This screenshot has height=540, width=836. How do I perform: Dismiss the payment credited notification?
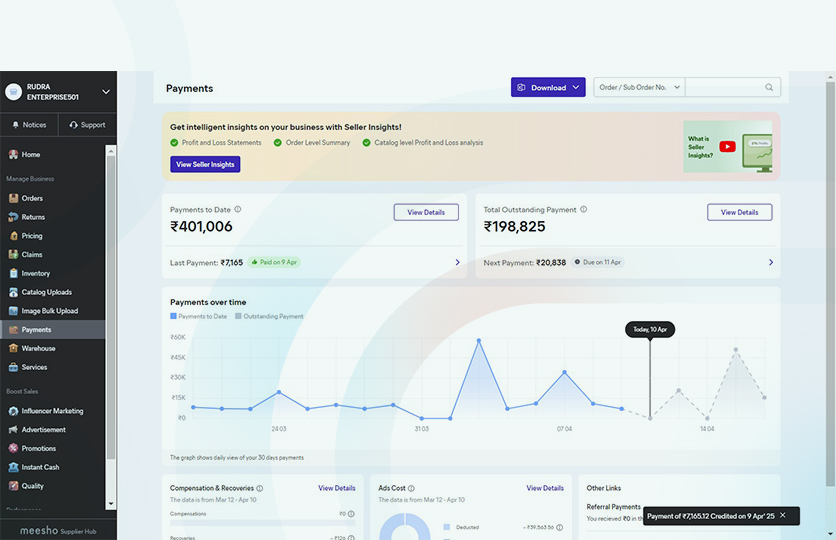coord(783,515)
